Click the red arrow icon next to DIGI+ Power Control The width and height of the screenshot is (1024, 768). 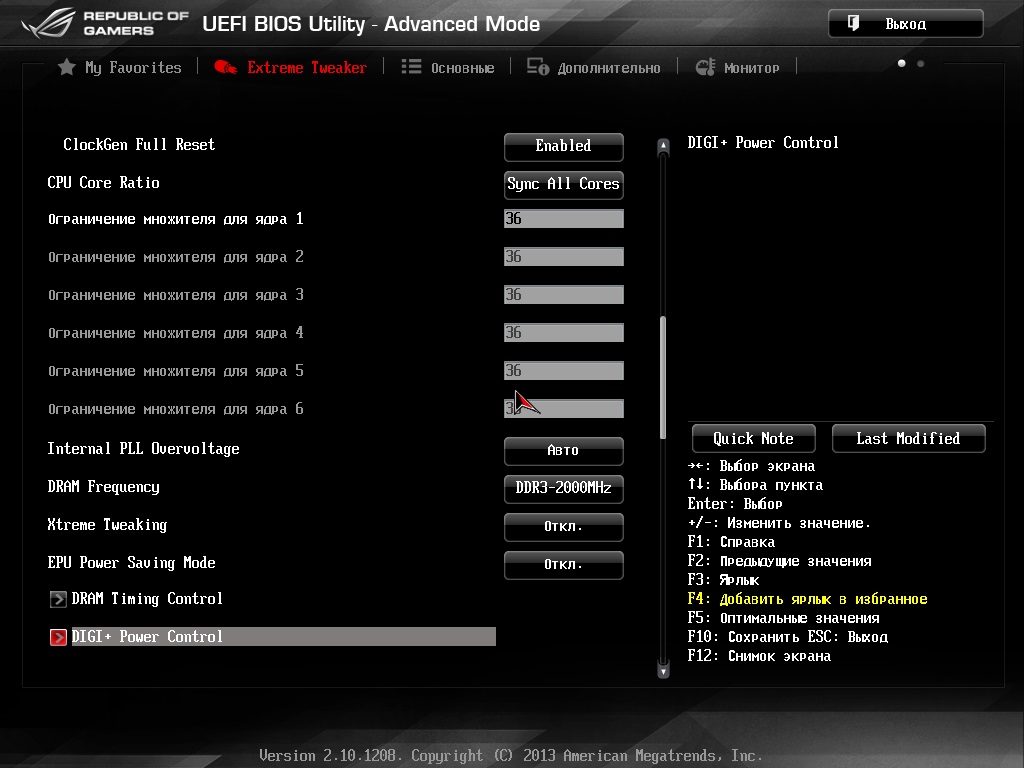pyautogui.click(x=58, y=637)
